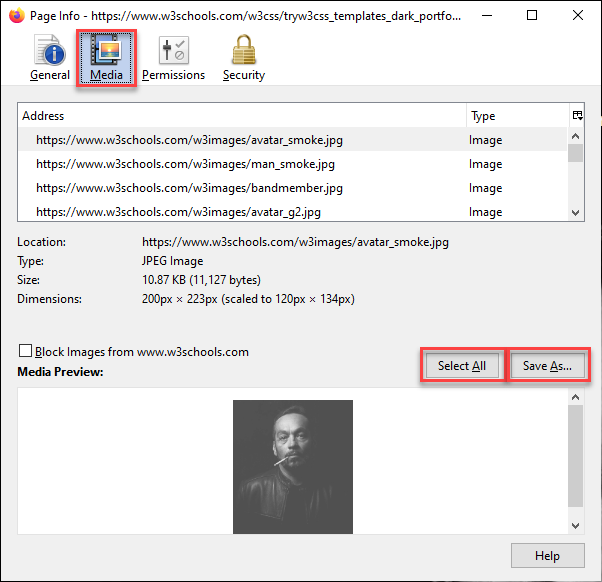The width and height of the screenshot is (602, 582).
Task: Sort media list by Address column
Action: [x=242, y=116]
